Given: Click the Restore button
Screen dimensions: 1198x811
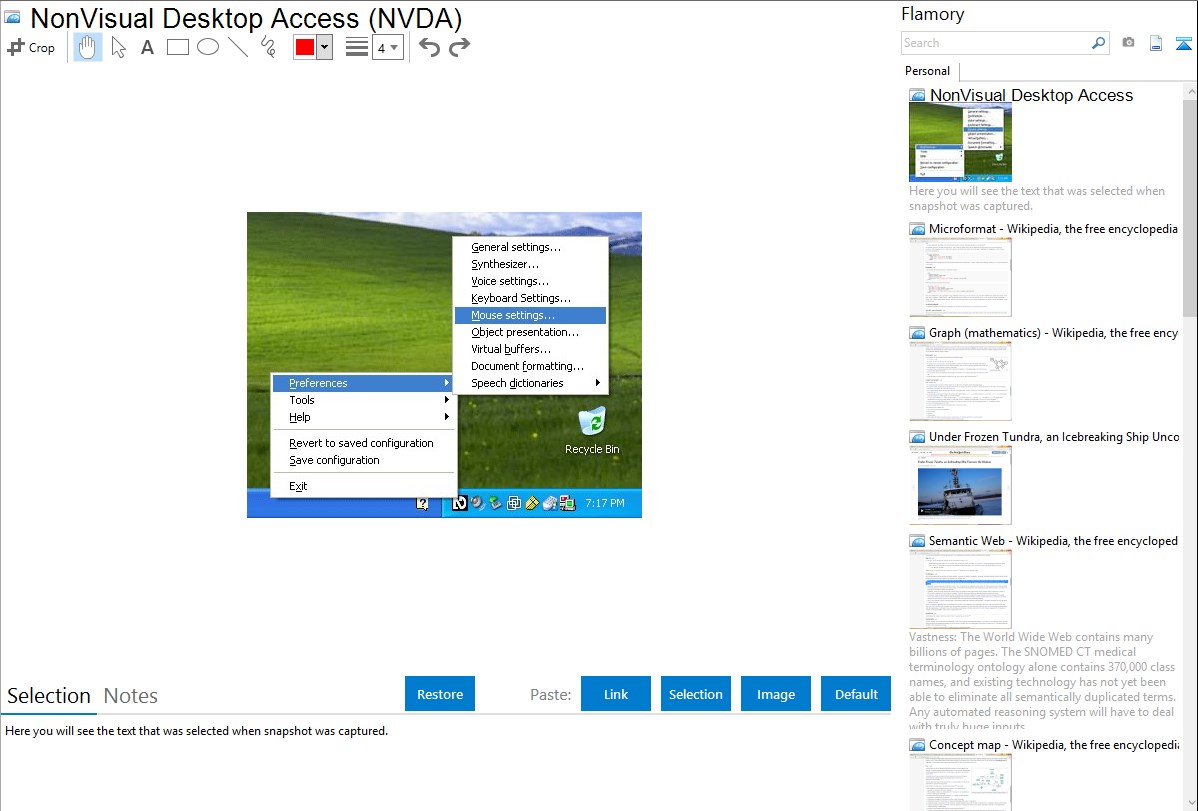Looking at the screenshot, I should (440, 694).
